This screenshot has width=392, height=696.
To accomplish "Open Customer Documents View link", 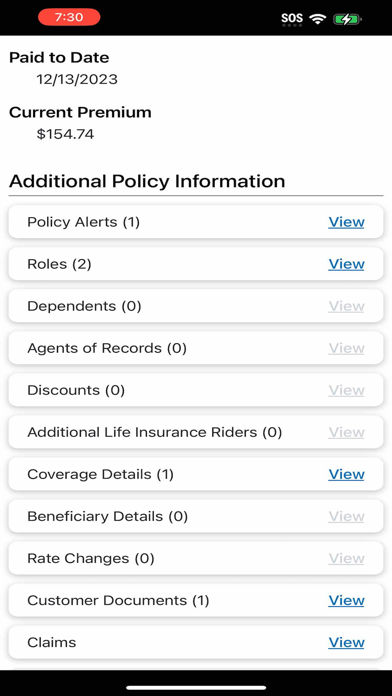I will pos(346,601).
